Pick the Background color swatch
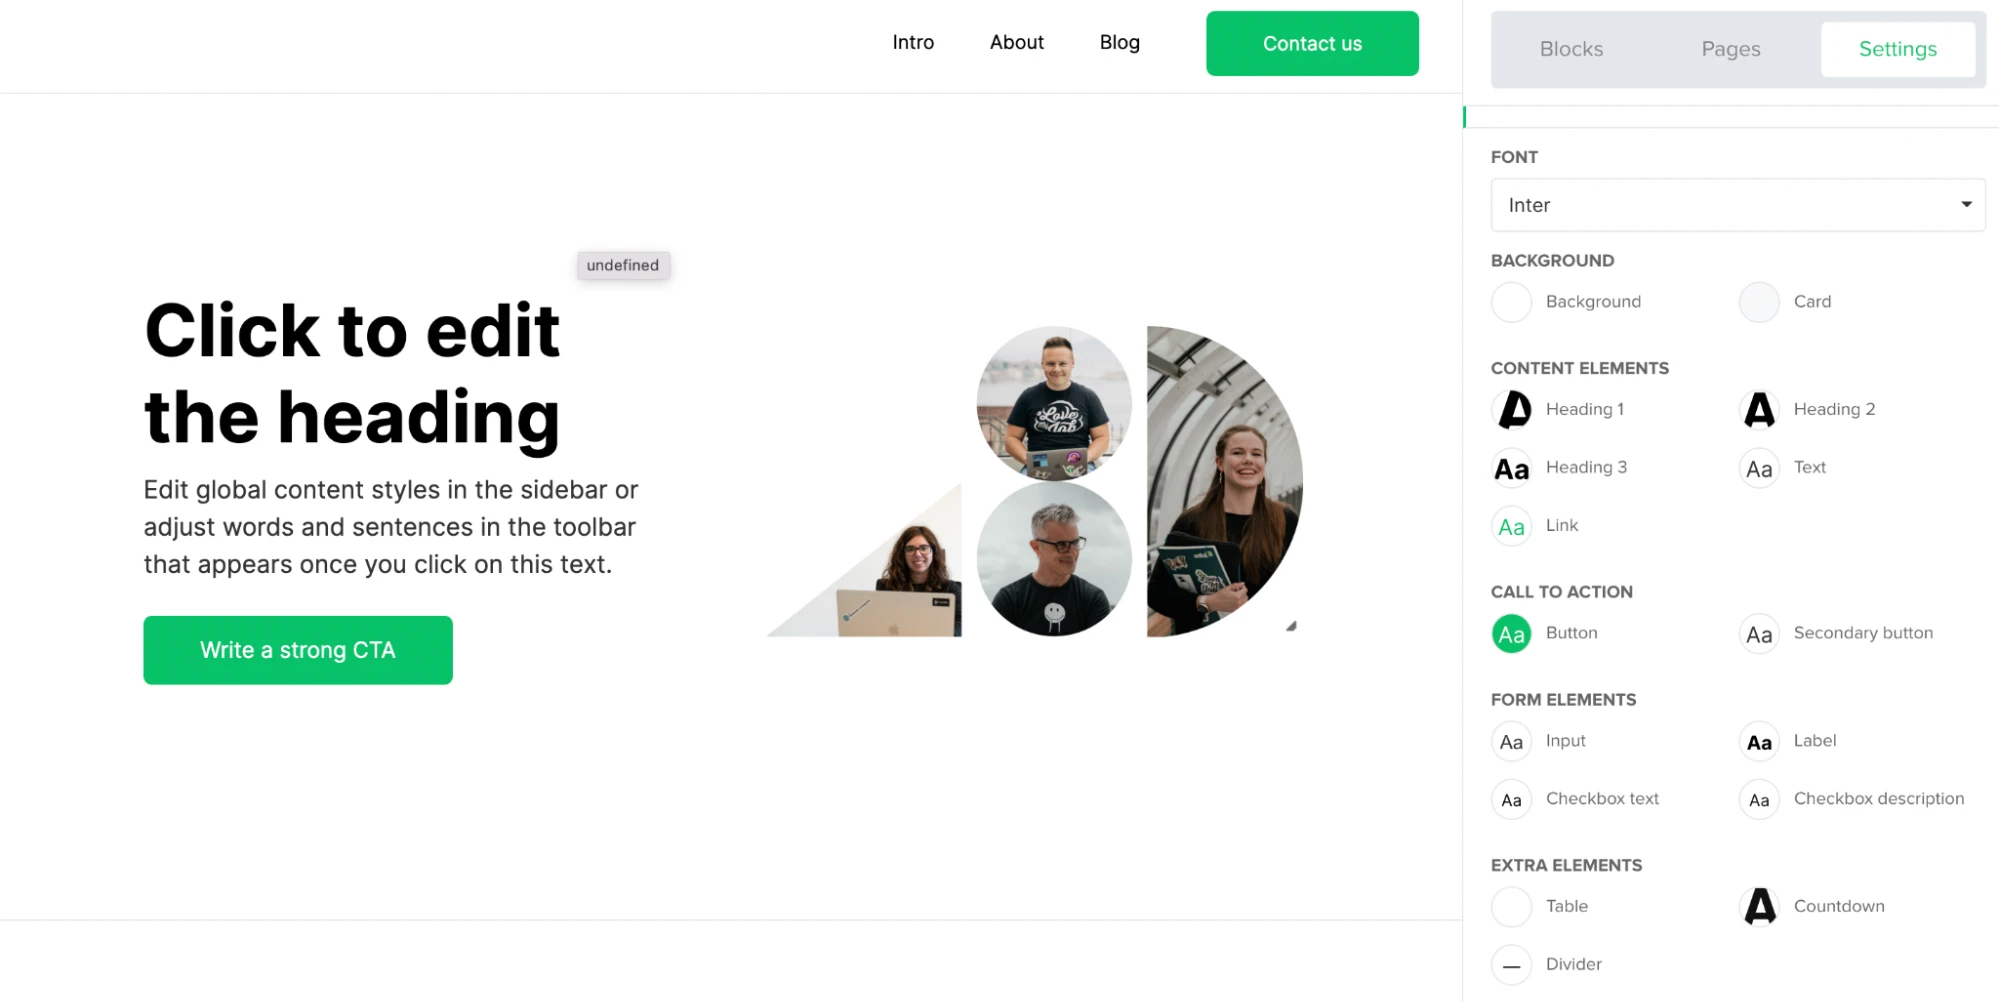This screenshot has height=1003, width=1999. coord(1511,302)
